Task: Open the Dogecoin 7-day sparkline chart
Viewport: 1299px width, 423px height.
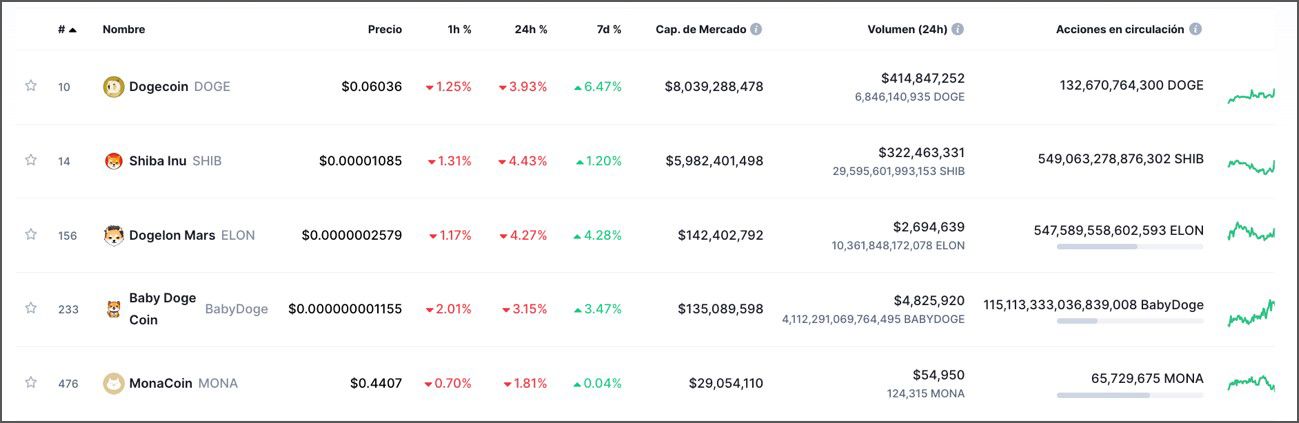Action: pyautogui.click(x=1251, y=95)
